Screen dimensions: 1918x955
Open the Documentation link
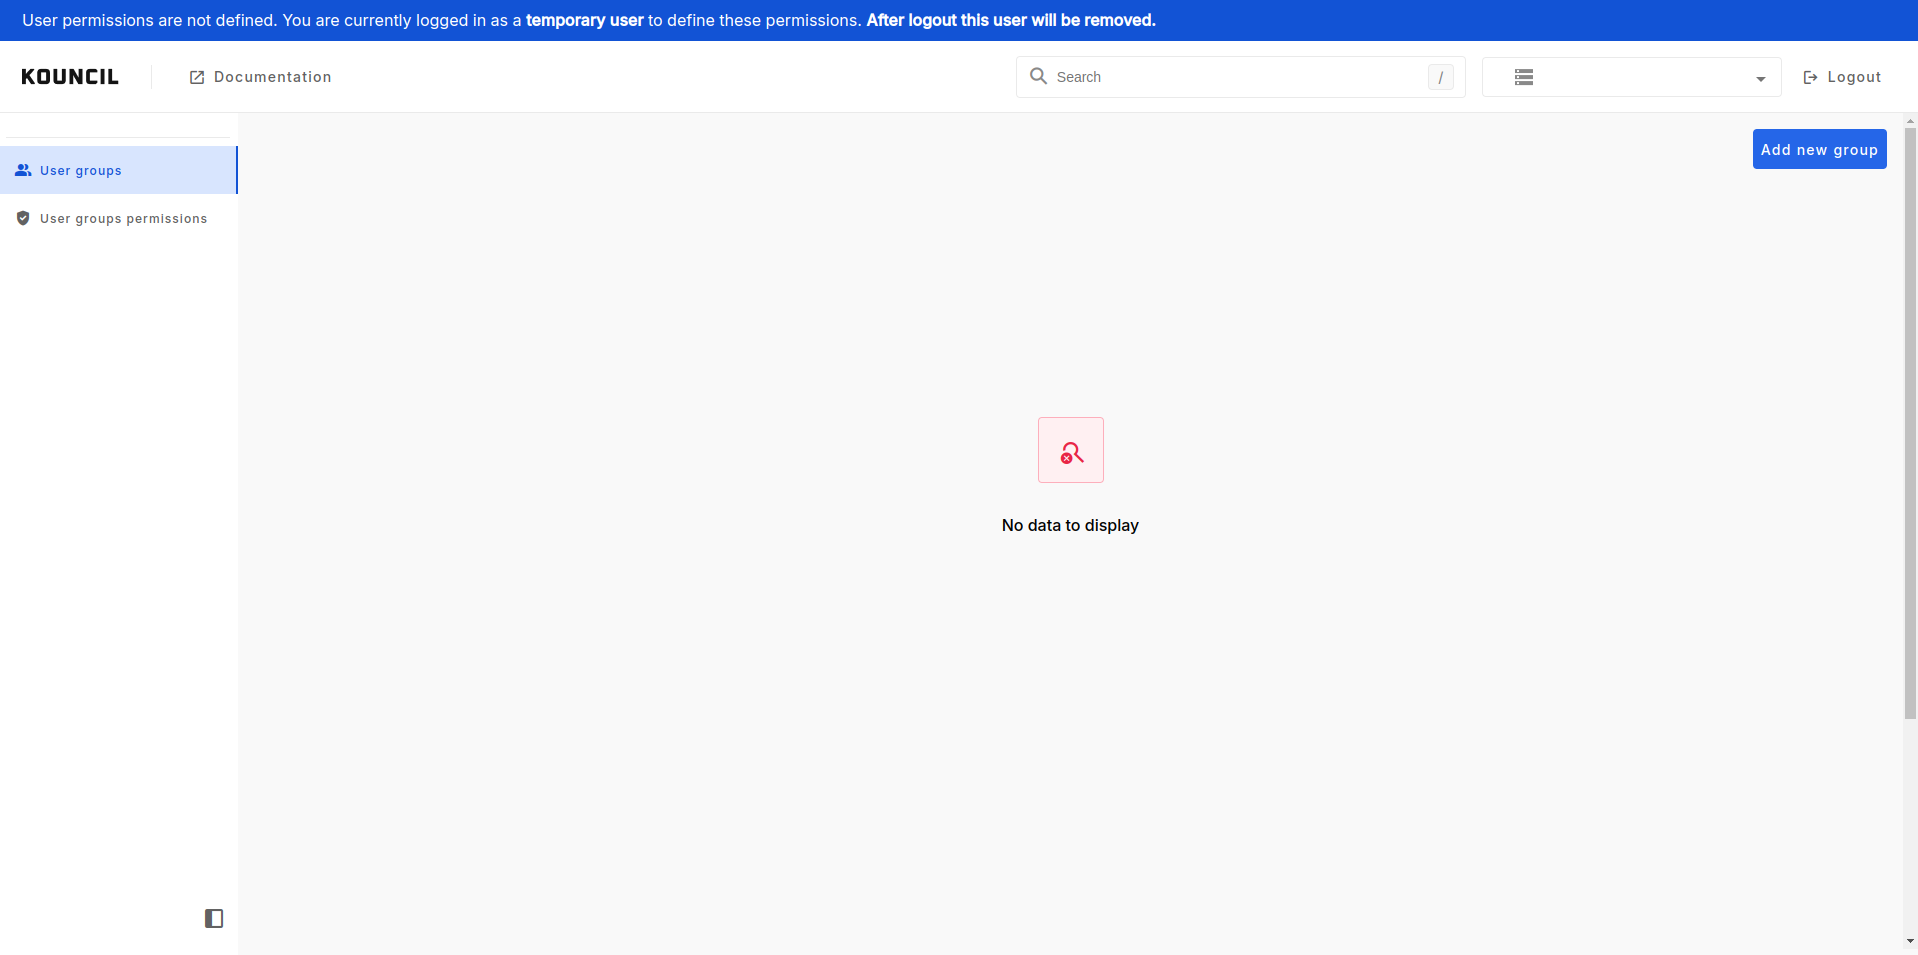(272, 77)
